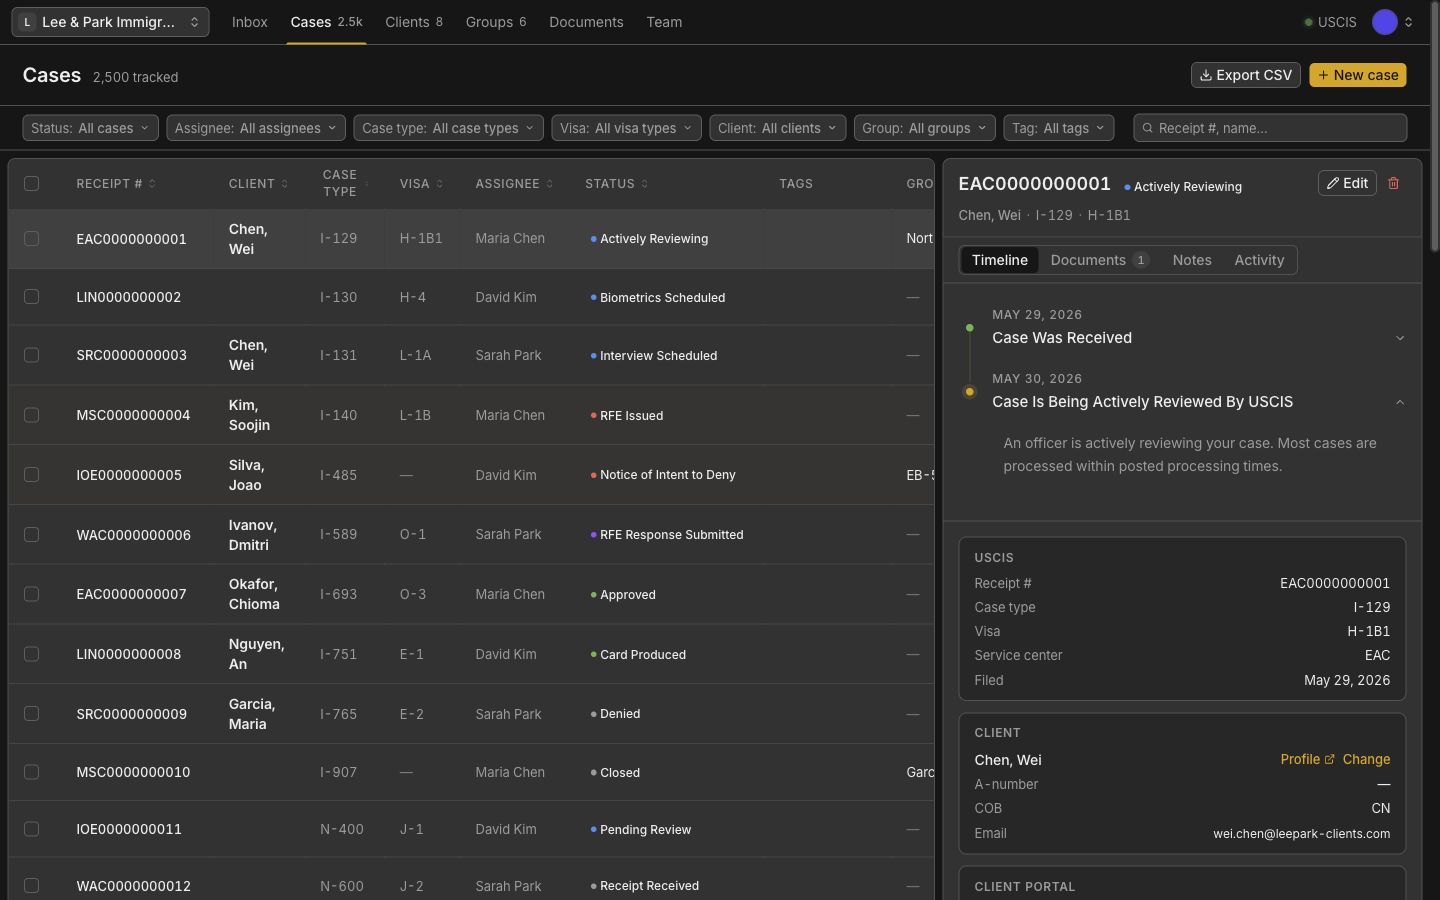Image resolution: width=1440 pixels, height=900 pixels.
Task: Sort by Case Type column sort icon
Action: 366,184
